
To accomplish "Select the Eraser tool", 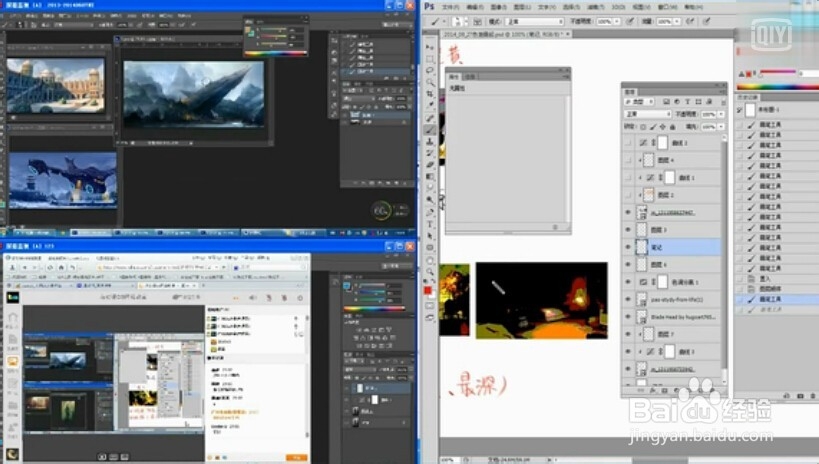I will (430, 165).
